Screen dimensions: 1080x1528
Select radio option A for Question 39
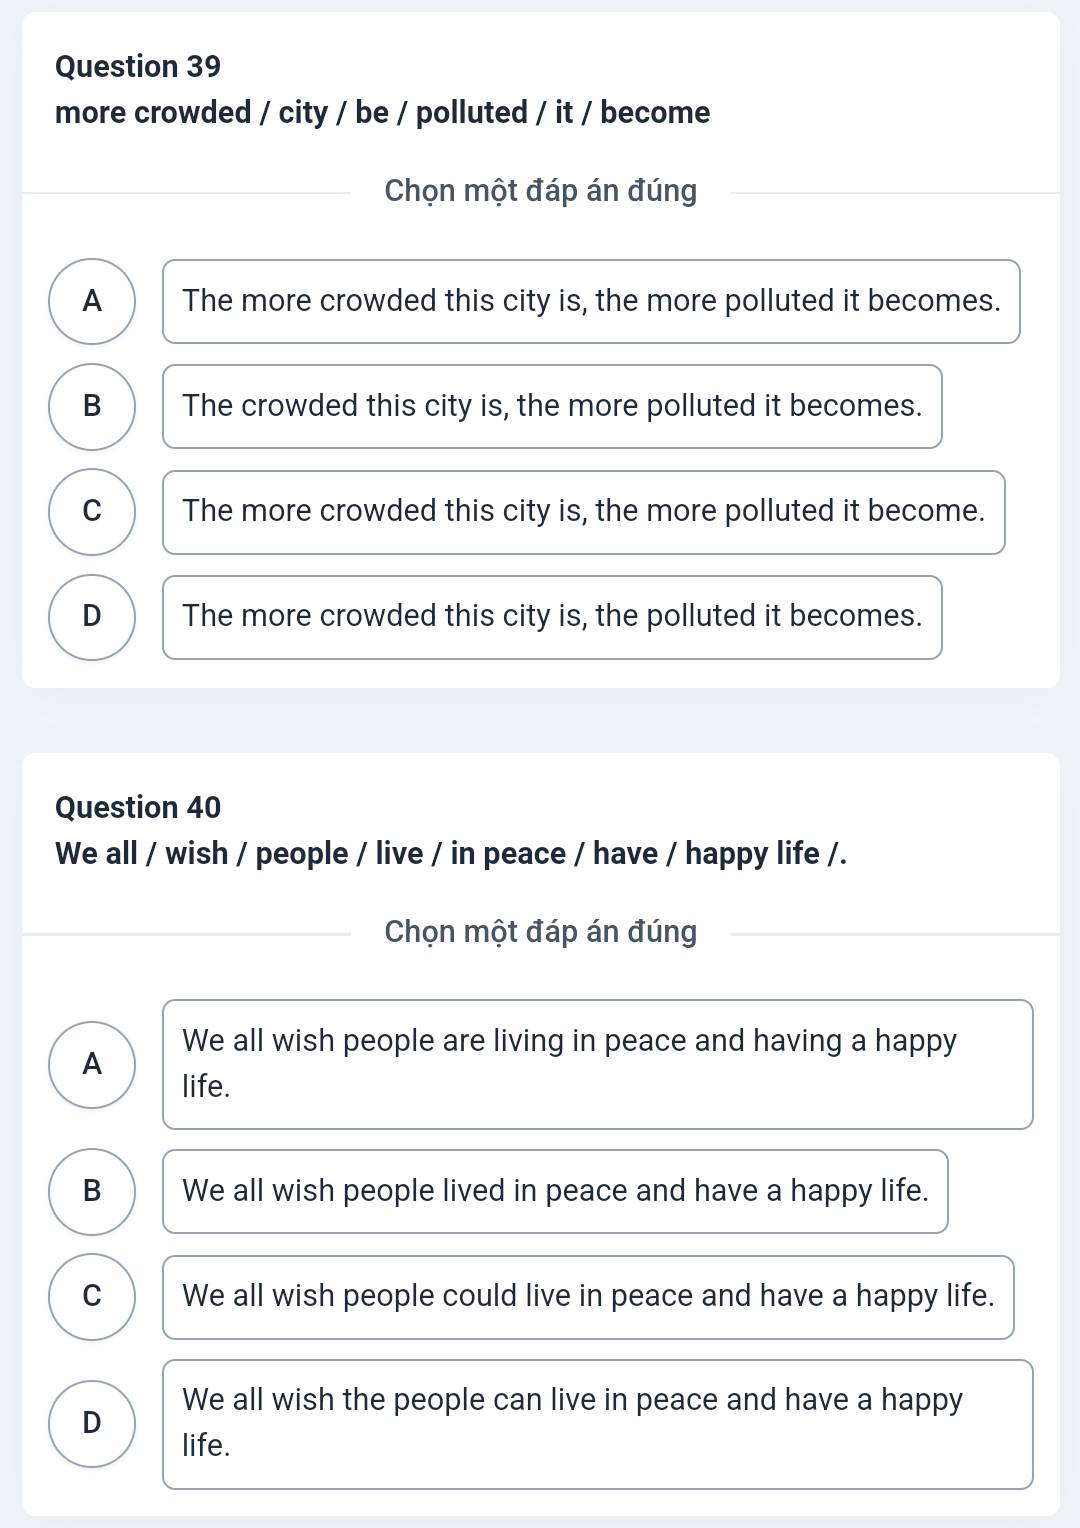tap(92, 301)
